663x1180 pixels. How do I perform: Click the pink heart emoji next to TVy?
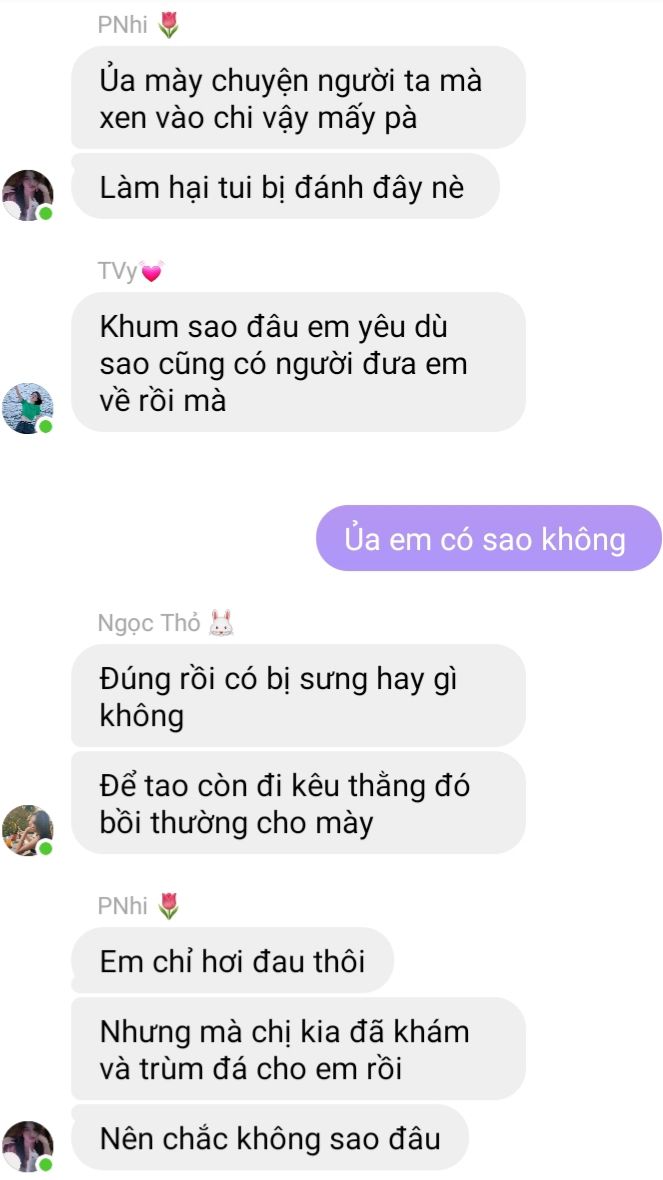click(152, 272)
